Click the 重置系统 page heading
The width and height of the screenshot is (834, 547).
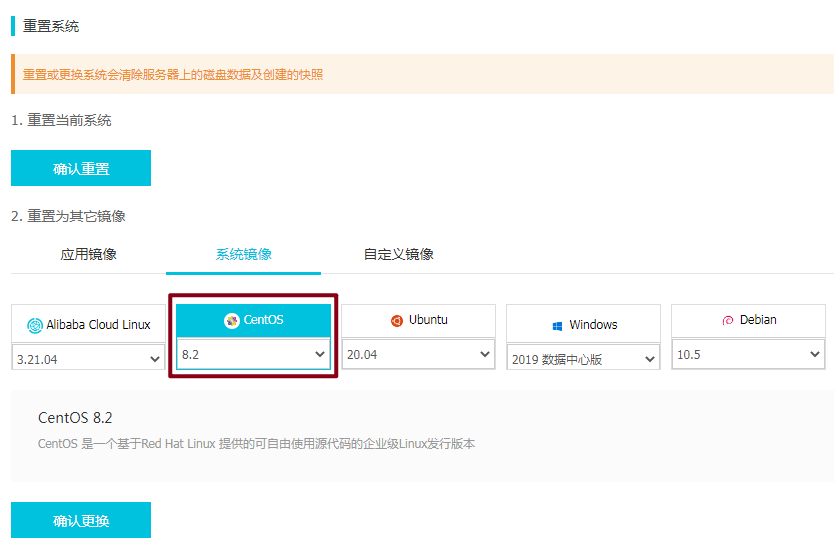[x=51, y=26]
